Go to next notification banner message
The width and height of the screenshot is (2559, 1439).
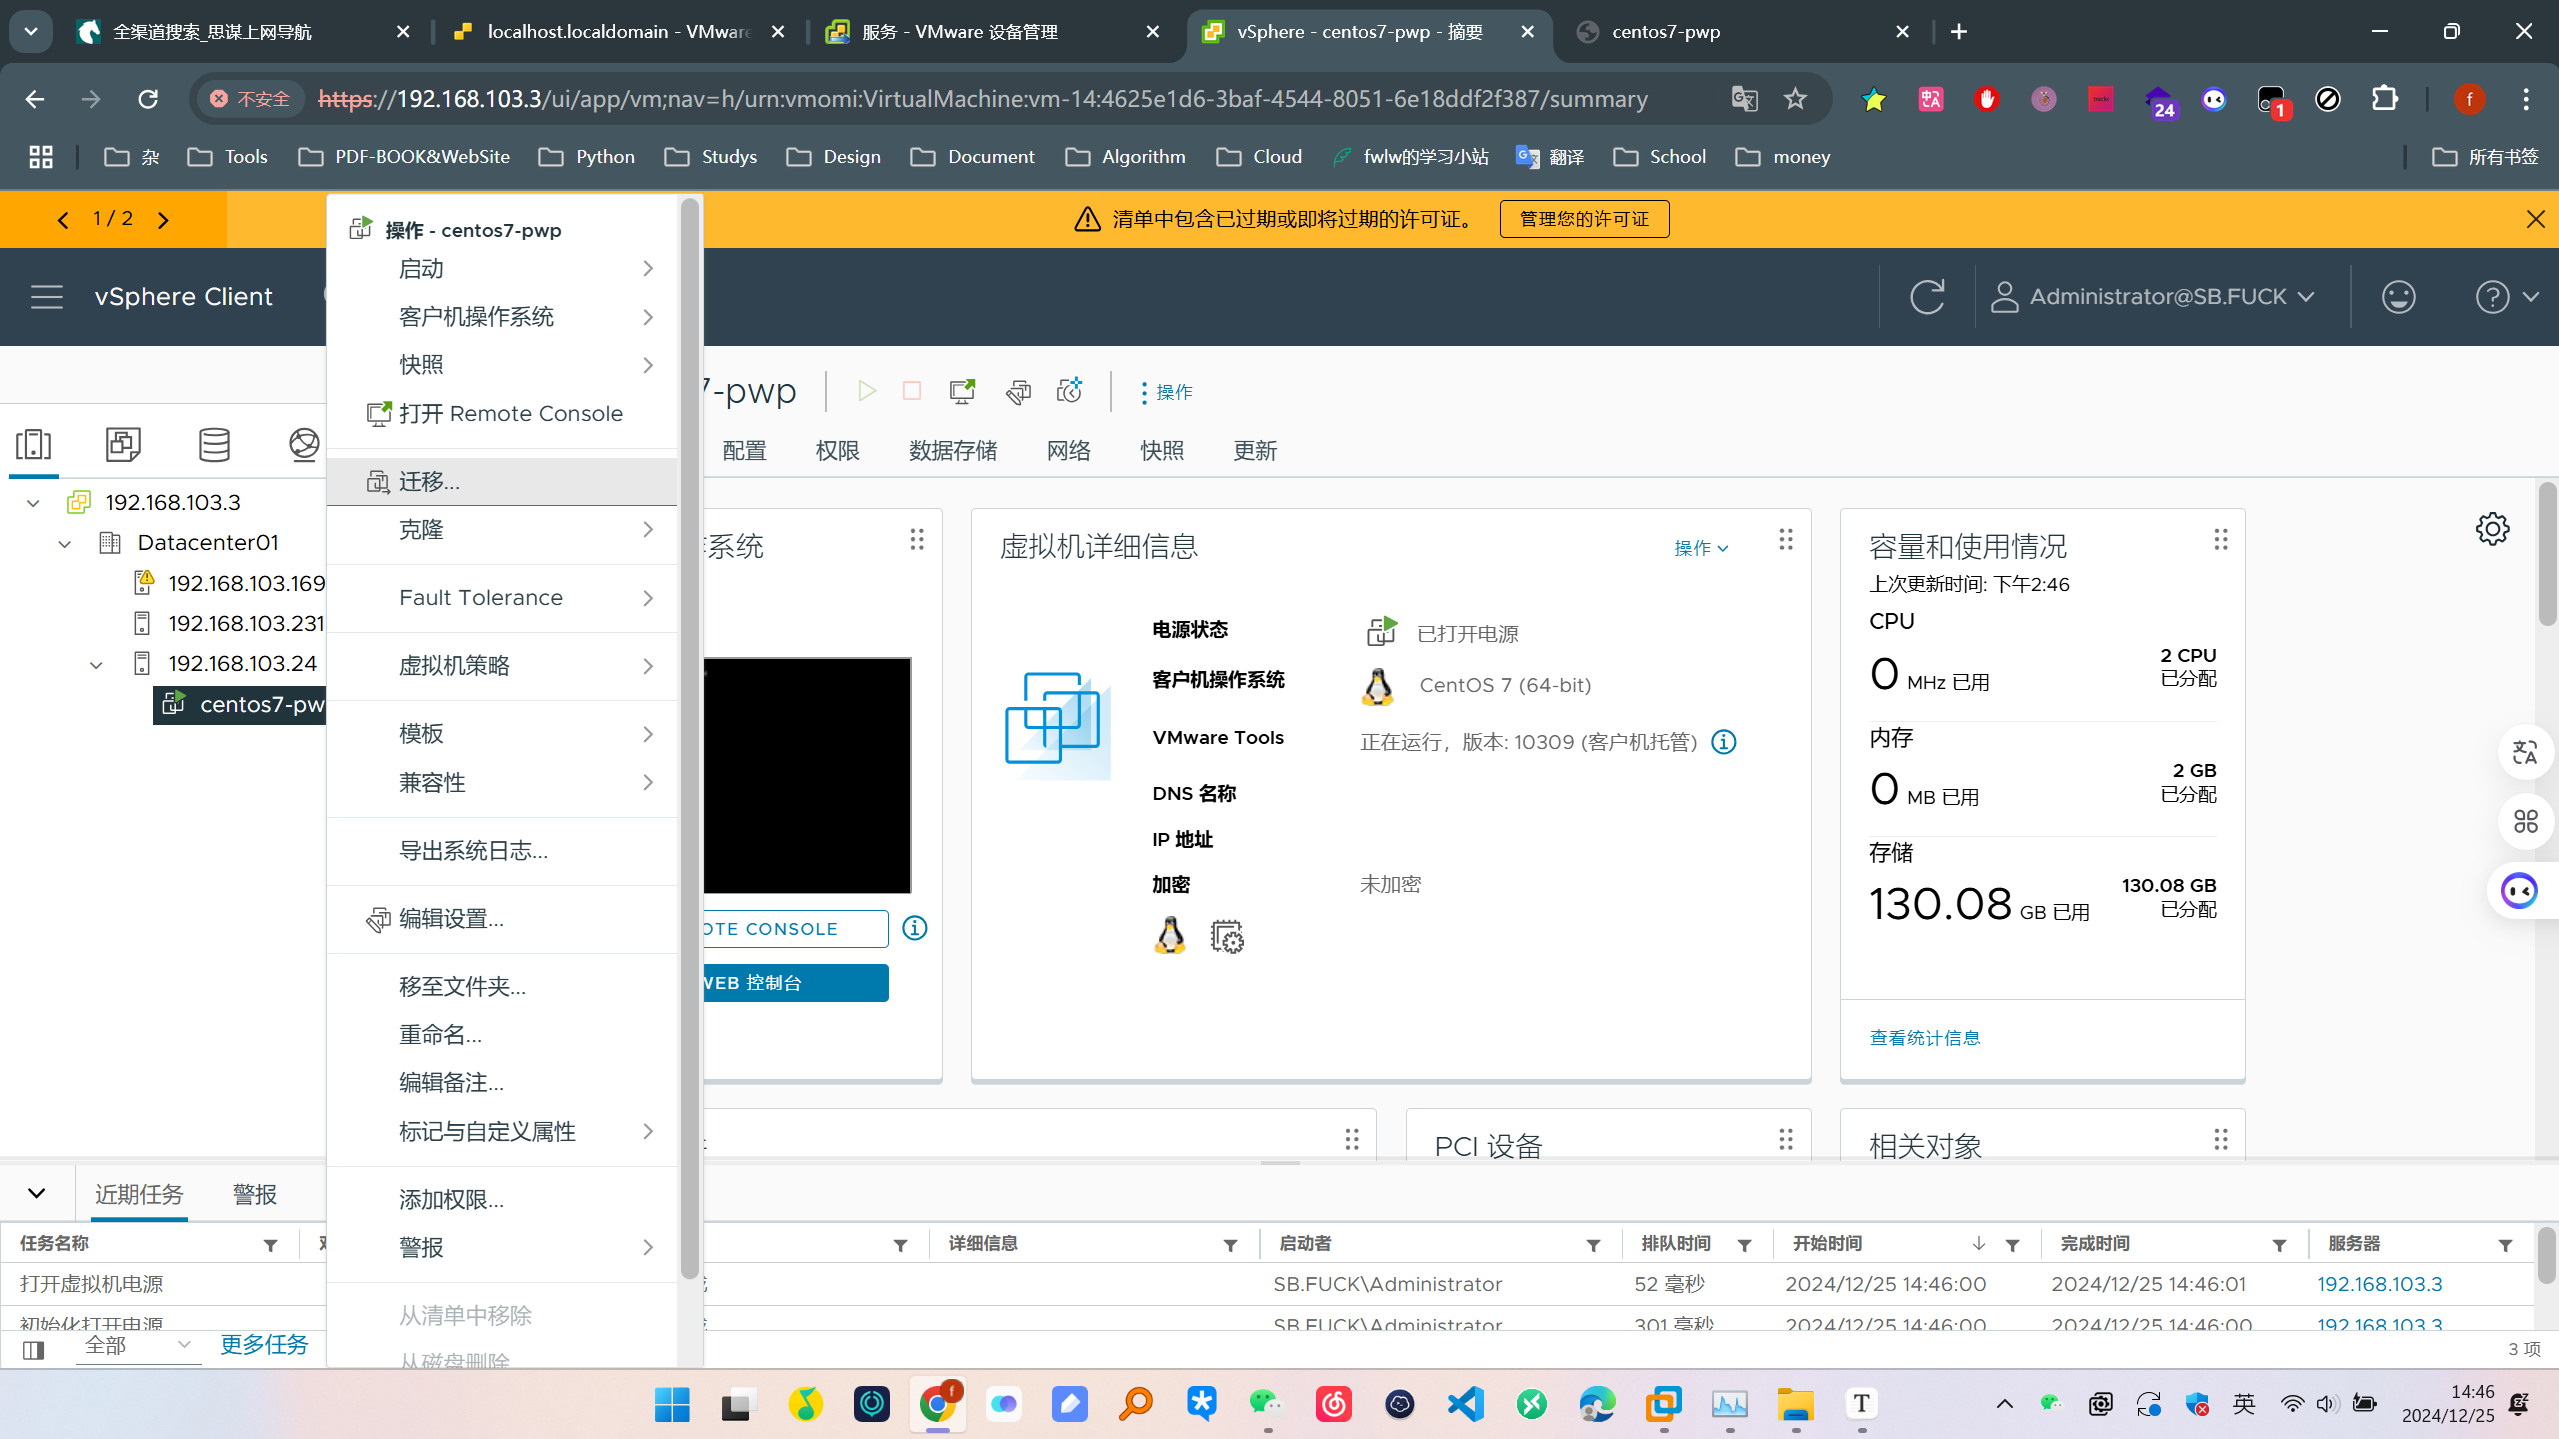click(x=164, y=219)
